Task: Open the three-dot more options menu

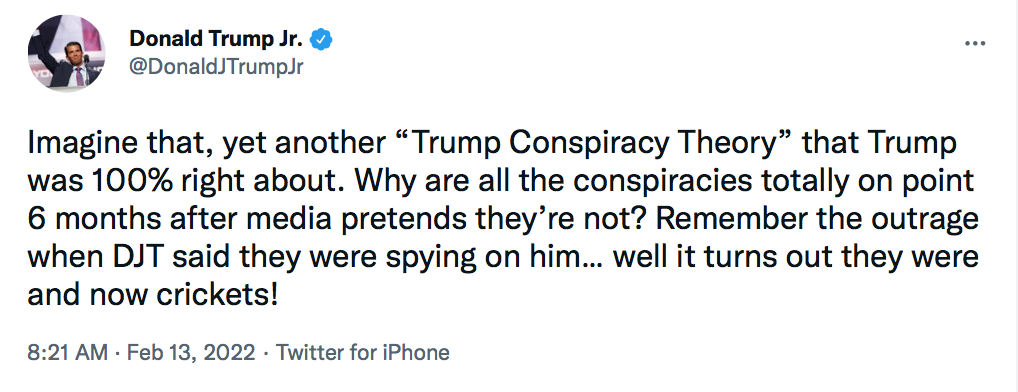Action: point(975,45)
